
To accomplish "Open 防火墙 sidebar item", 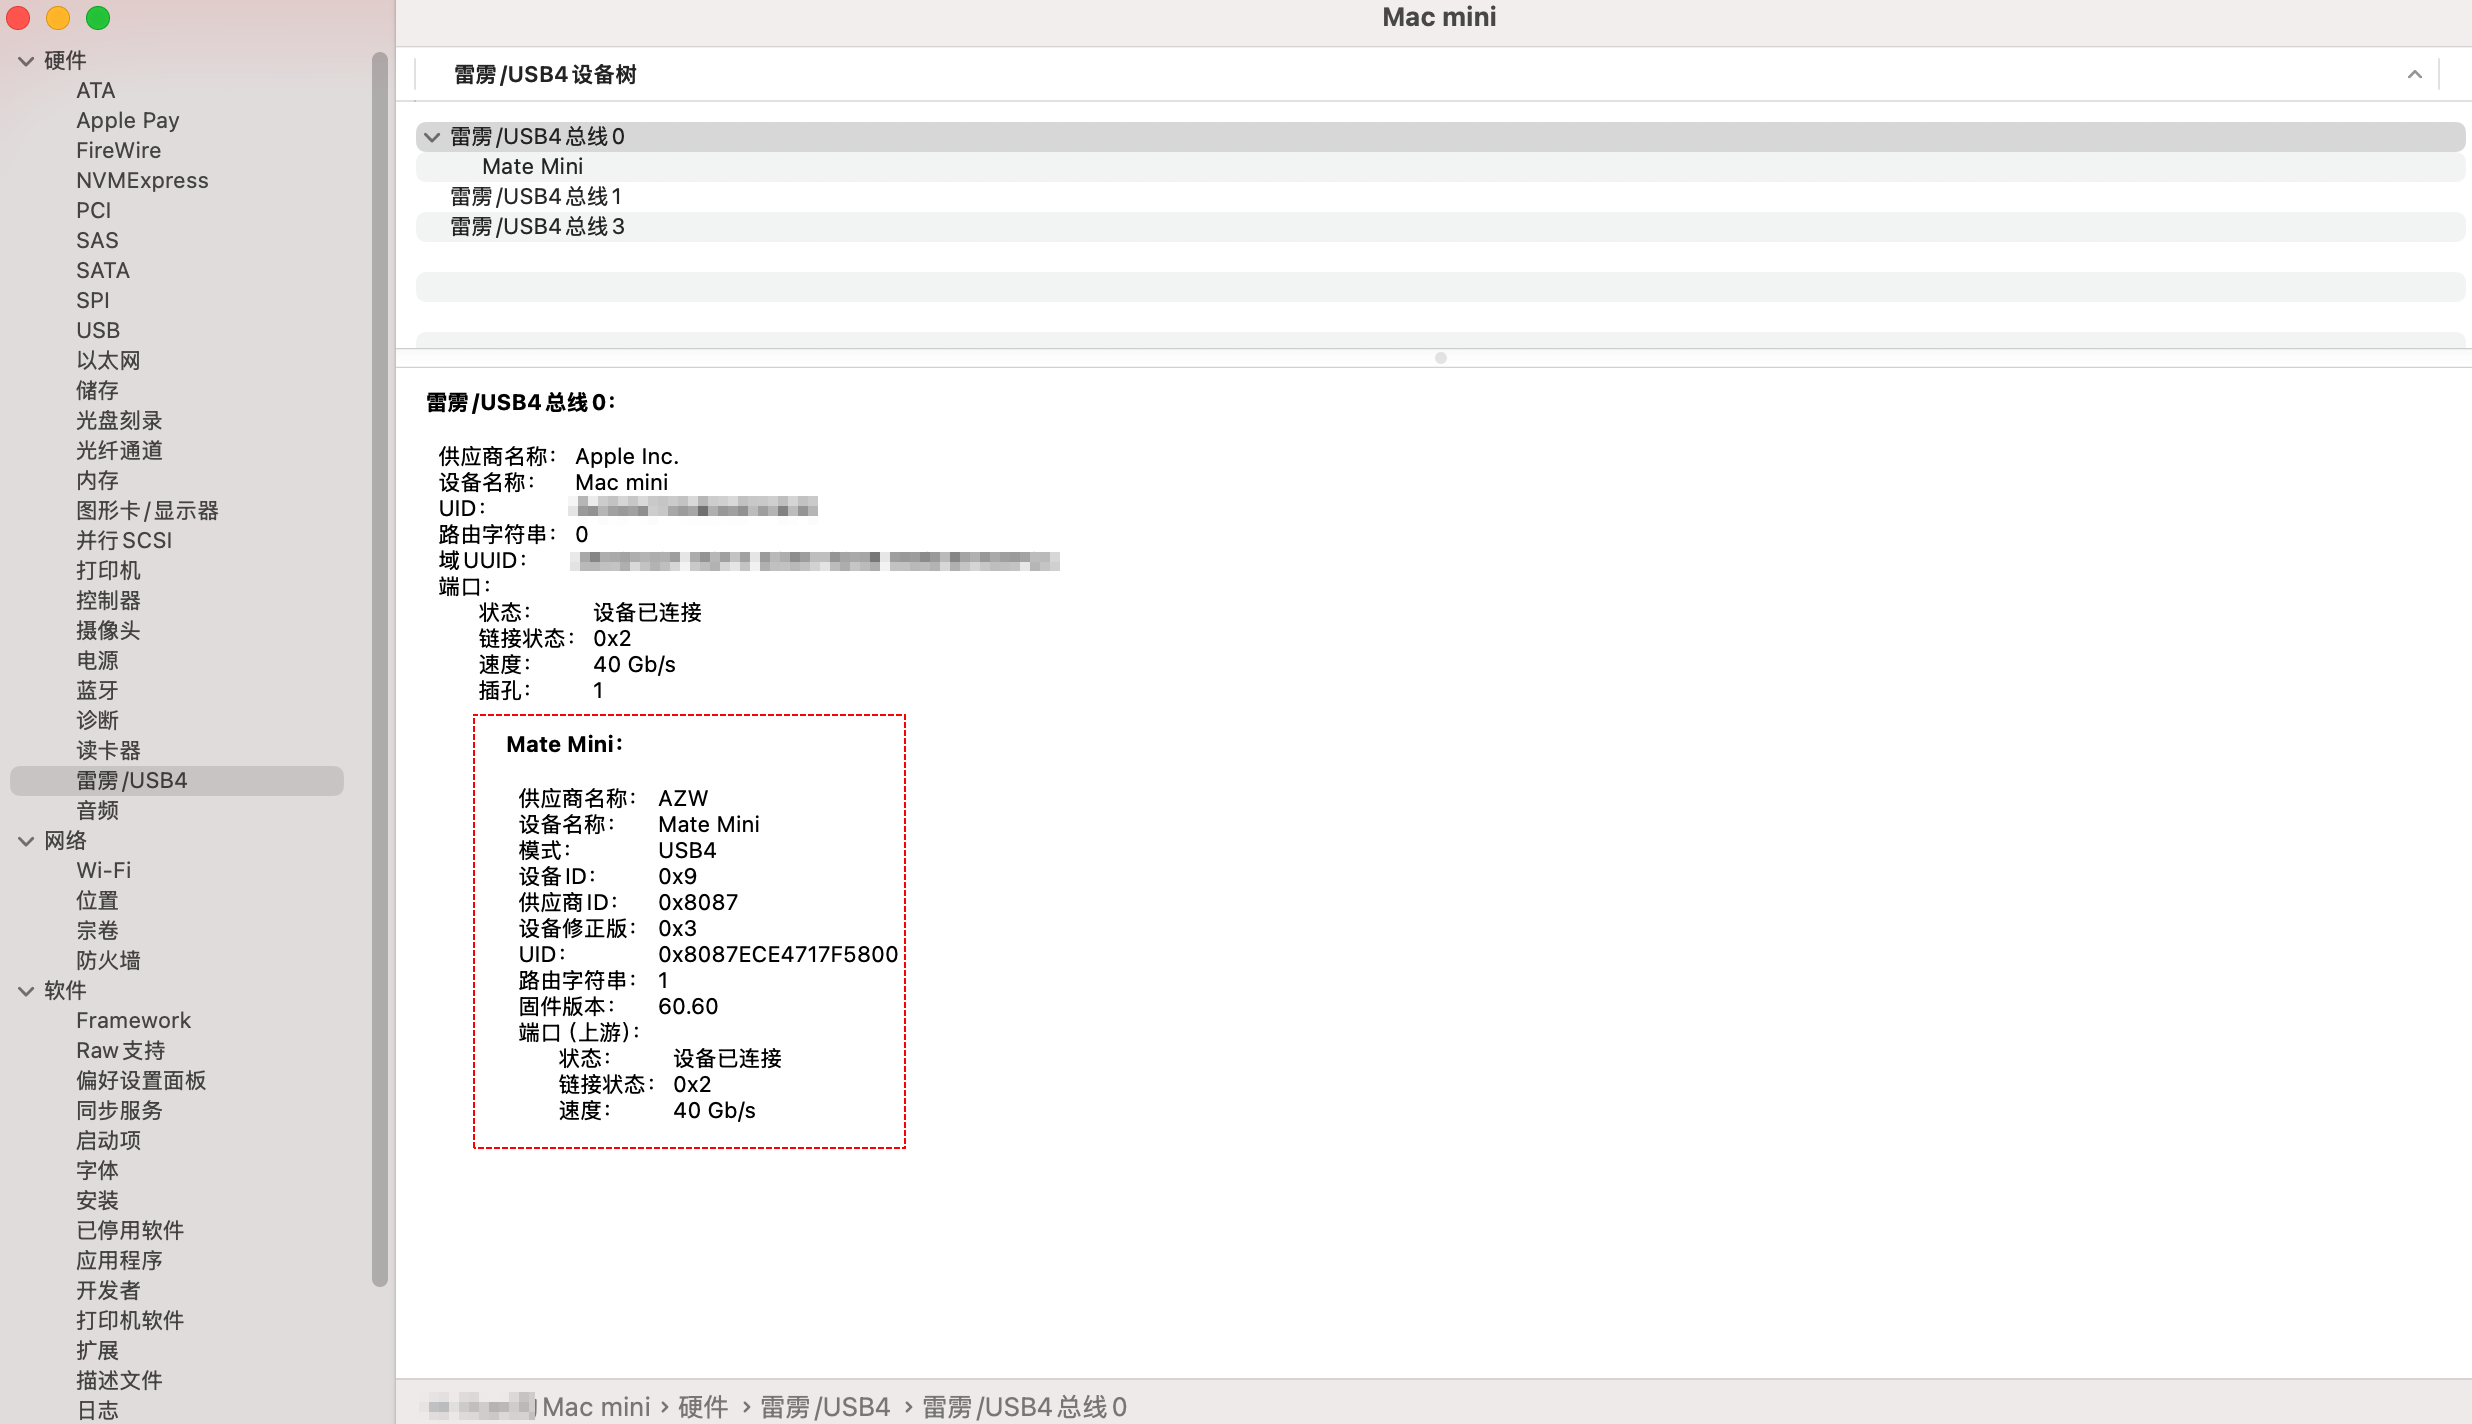I will 108,961.
